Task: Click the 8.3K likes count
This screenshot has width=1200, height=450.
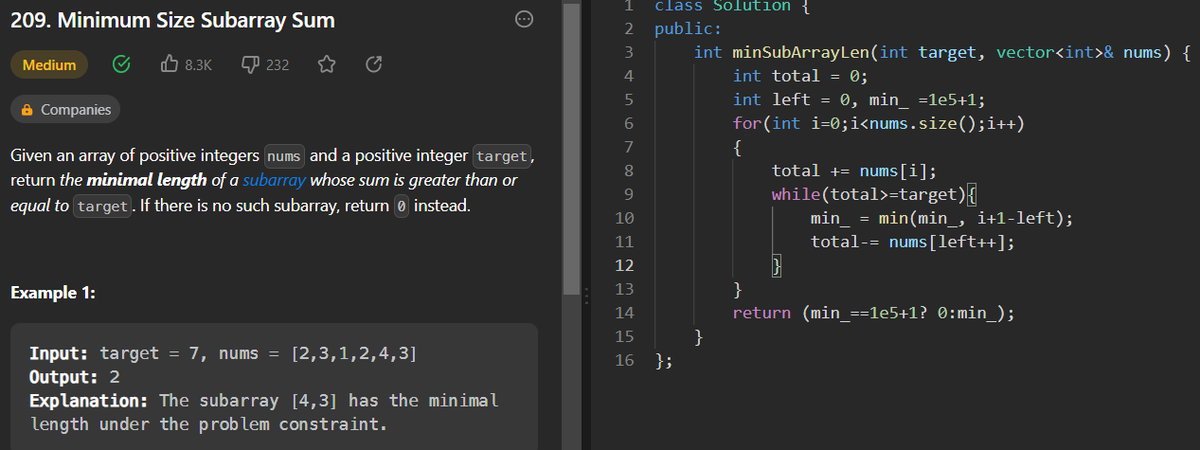Action: 199,65
